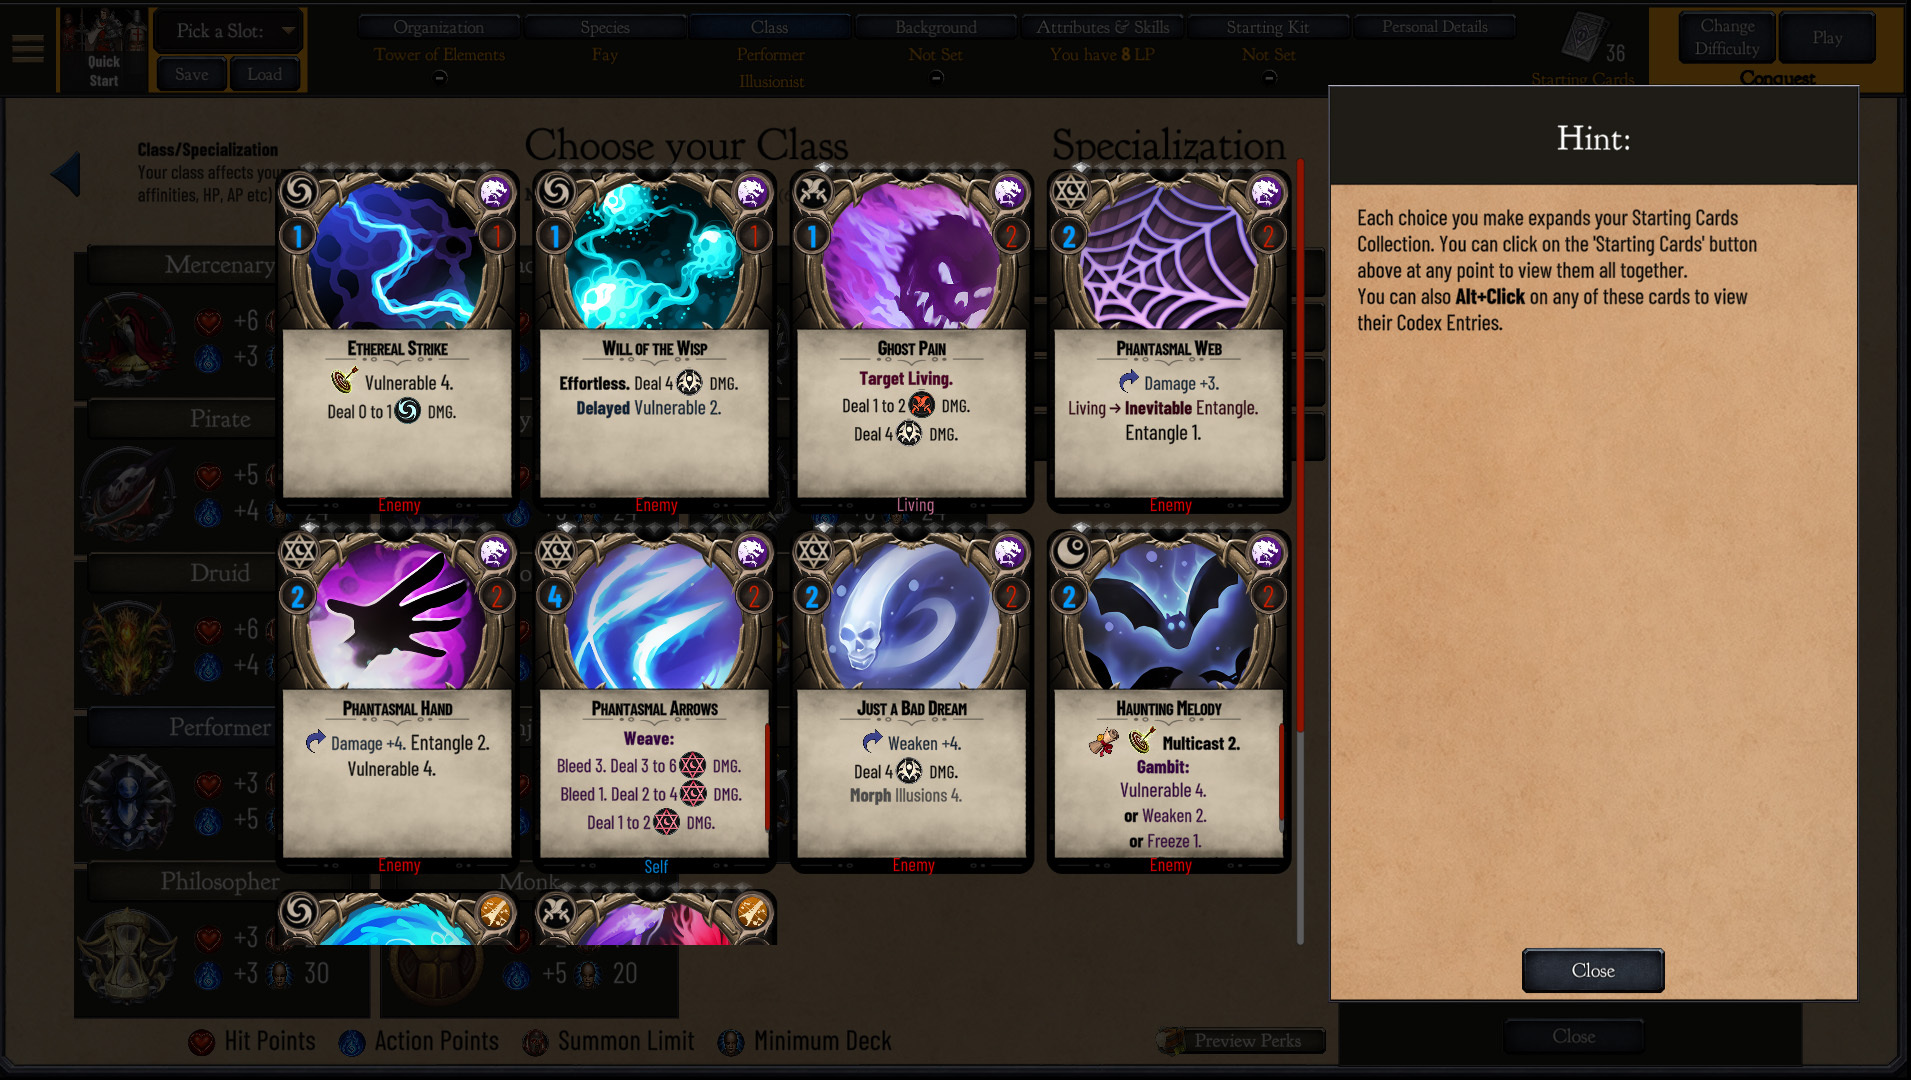Viewport: 1911px width, 1080px height.
Task: Click the Change Difficulty button
Action: (x=1727, y=38)
